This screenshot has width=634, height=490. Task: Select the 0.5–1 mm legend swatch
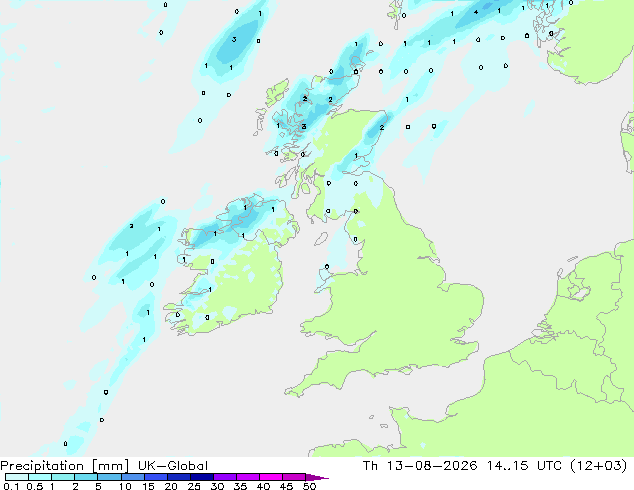(40, 477)
